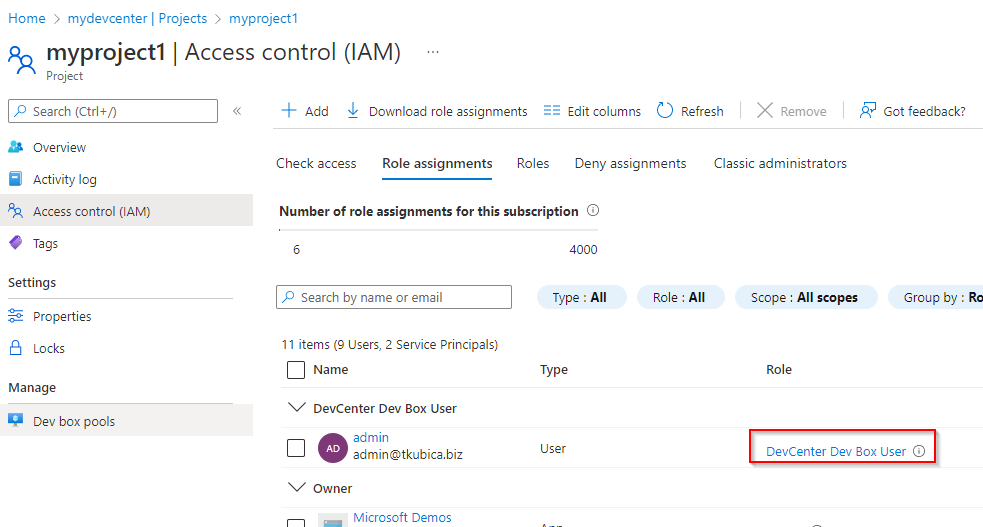Go to Home breadcrumb link
Viewport: 983px width, 527px height.
pos(26,18)
